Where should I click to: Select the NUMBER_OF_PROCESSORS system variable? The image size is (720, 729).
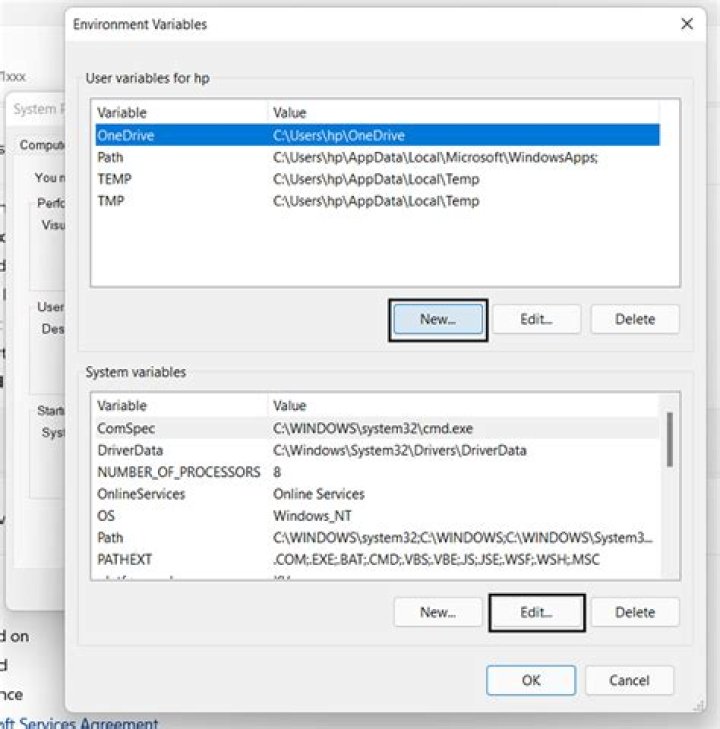tap(377, 472)
